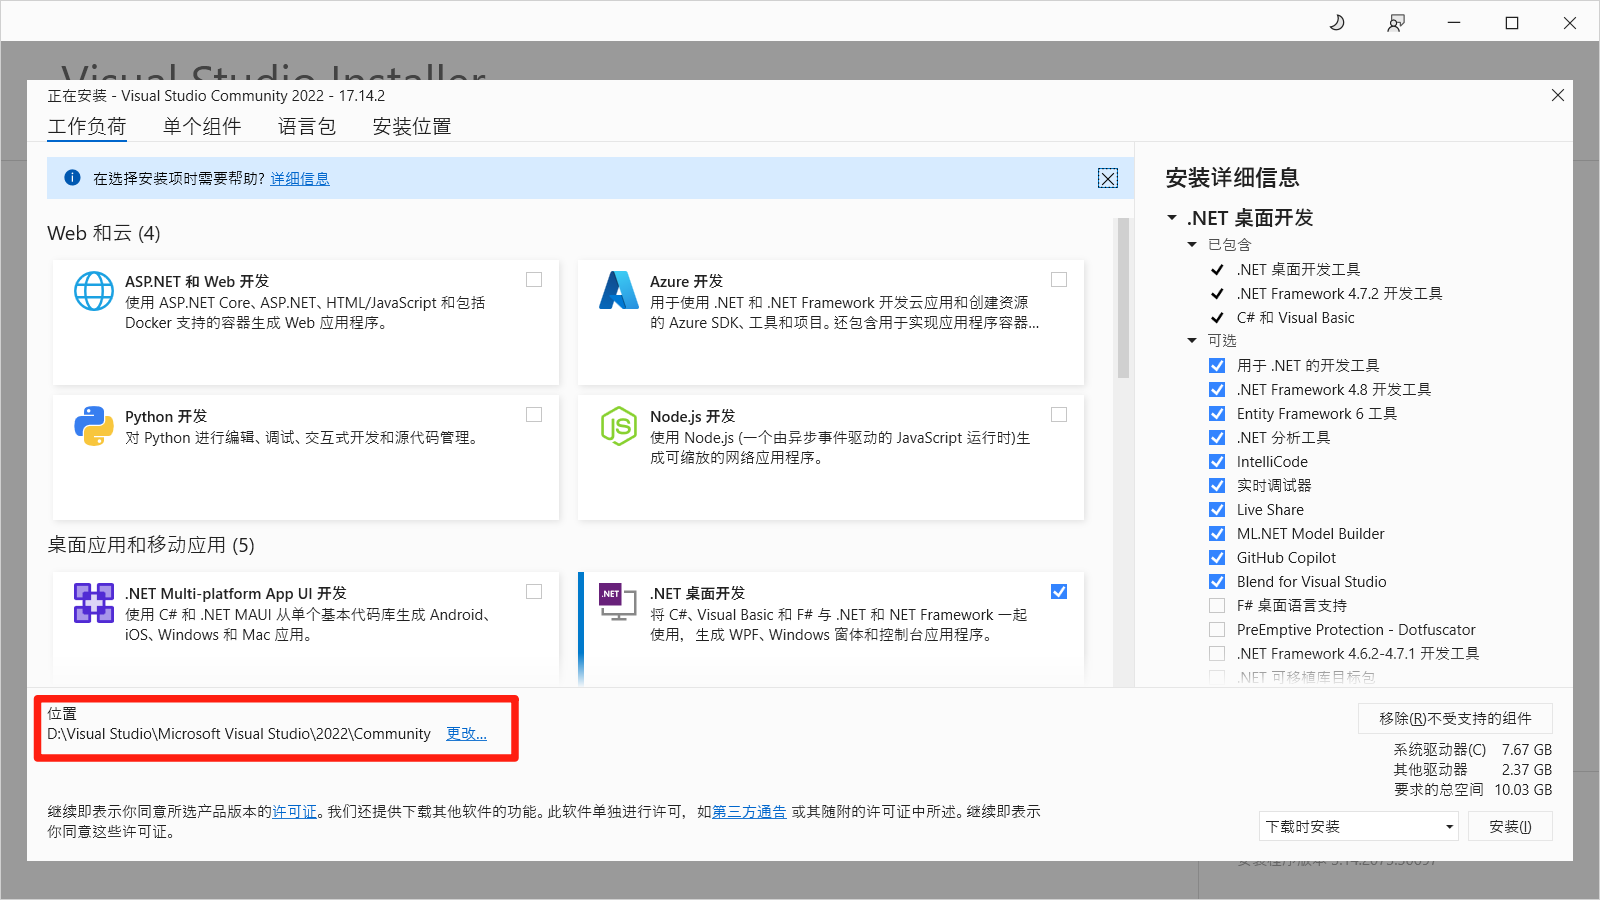Open the feedback icon in title bar
This screenshot has height=900, width=1600.
[x=1396, y=23]
